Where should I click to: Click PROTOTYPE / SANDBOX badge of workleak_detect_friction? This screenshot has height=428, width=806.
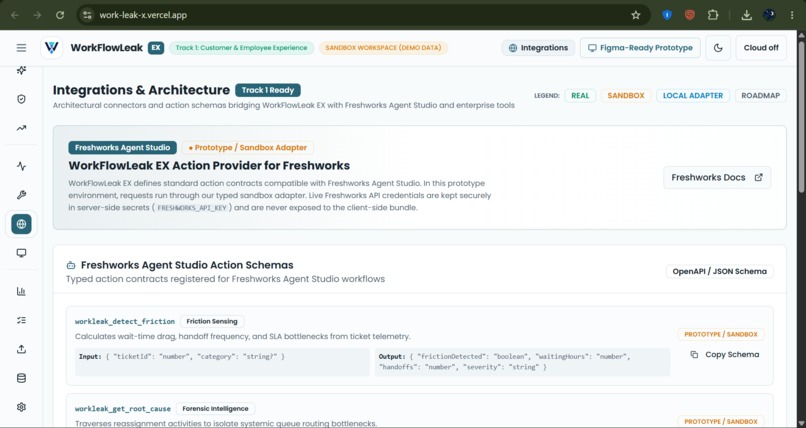pyautogui.click(x=721, y=334)
